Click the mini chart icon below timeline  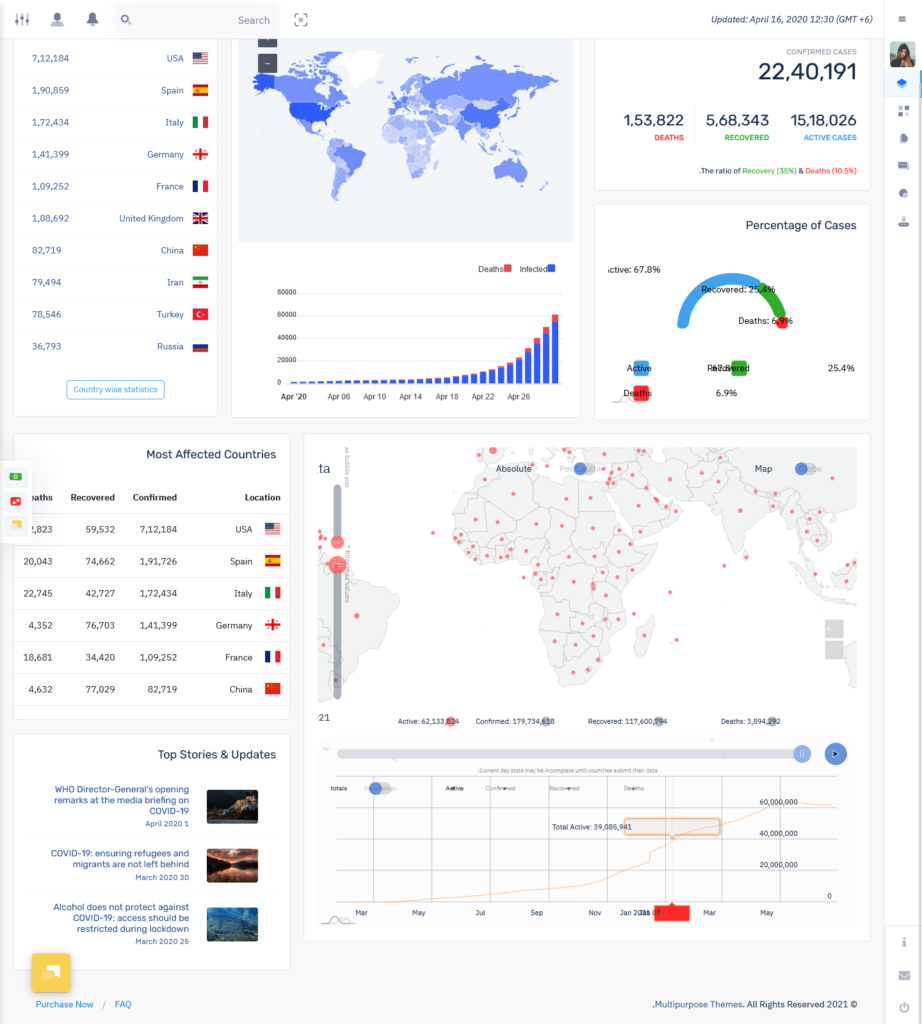coord(338,920)
